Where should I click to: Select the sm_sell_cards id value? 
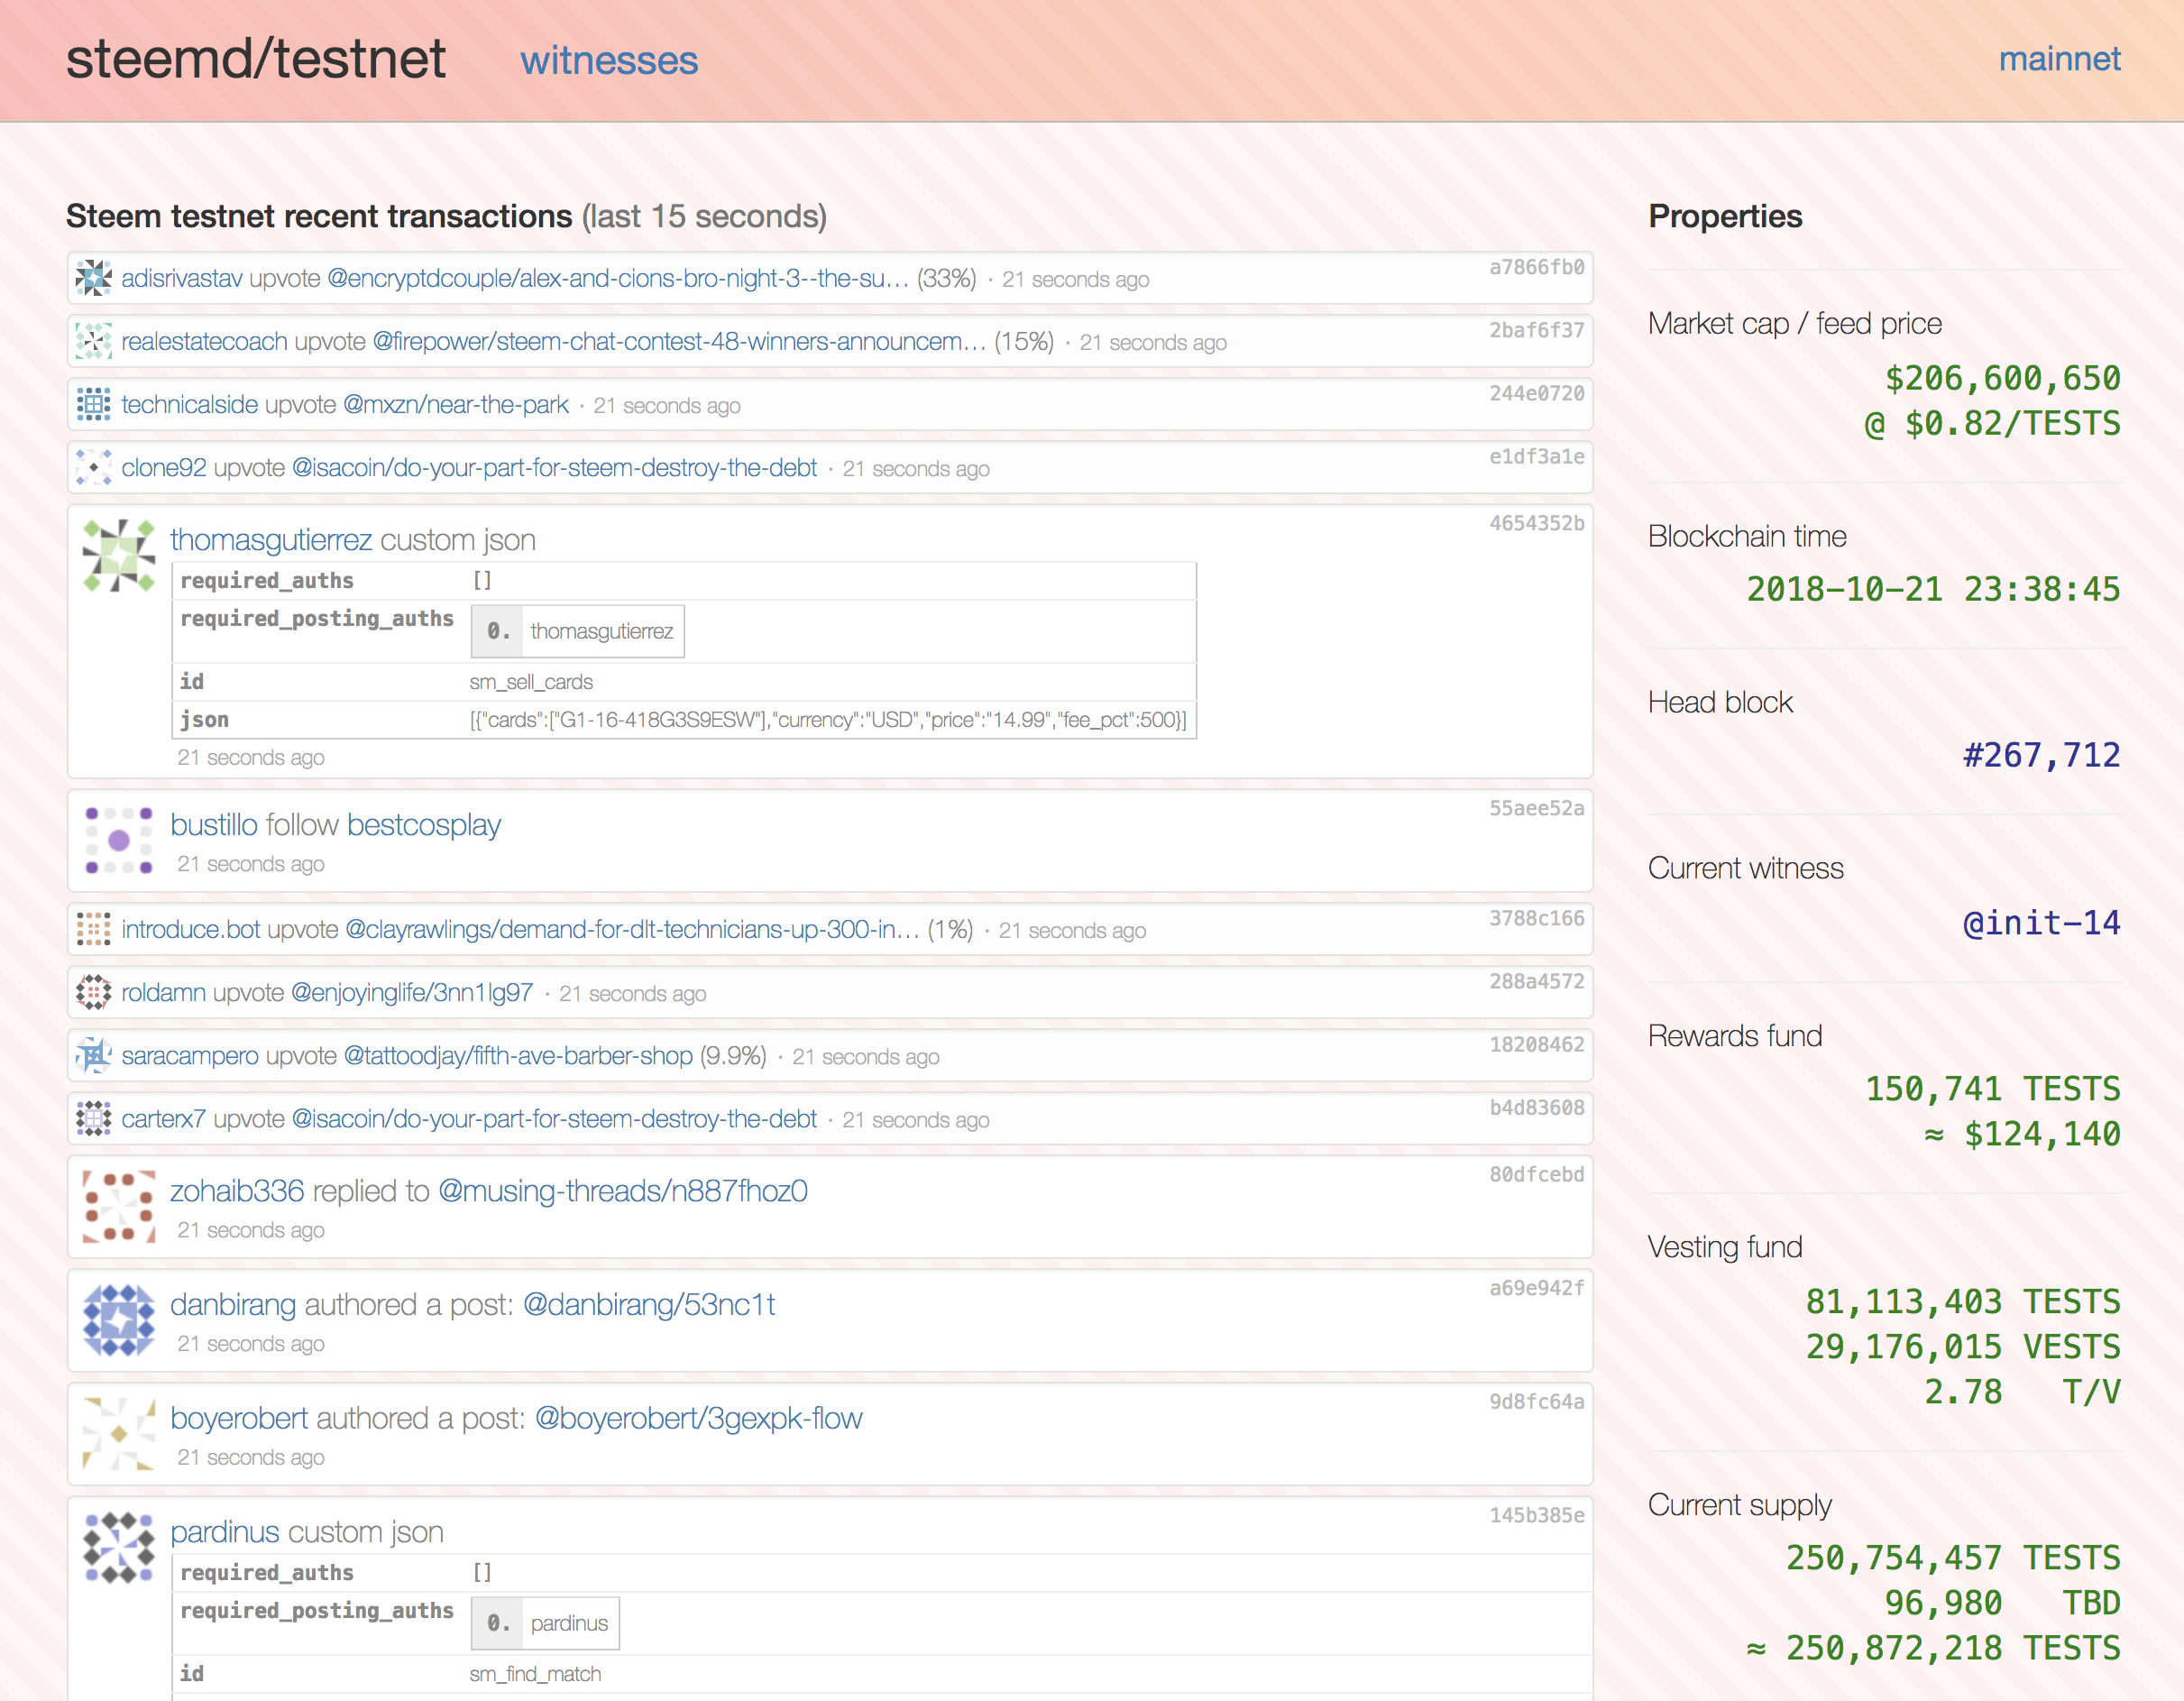(x=531, y=682)
